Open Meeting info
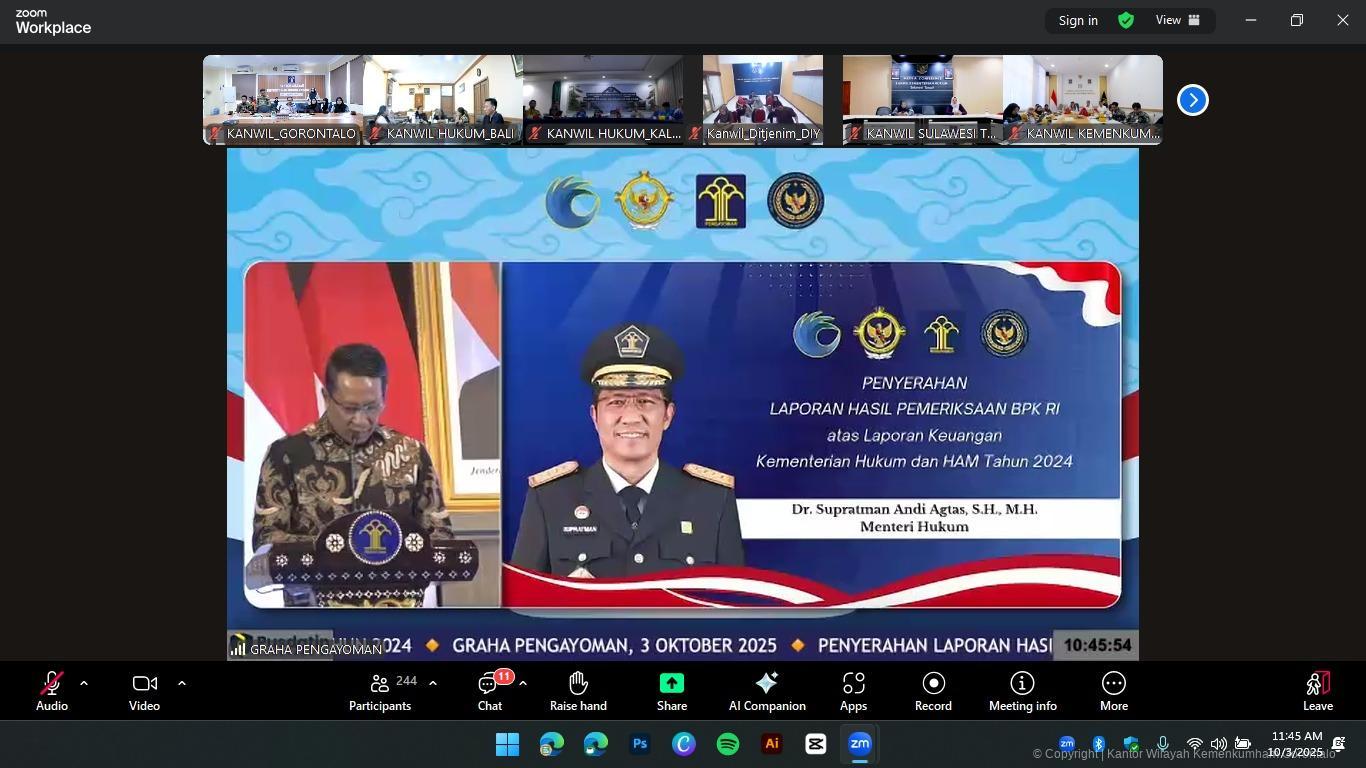 tap(1022, 691)
